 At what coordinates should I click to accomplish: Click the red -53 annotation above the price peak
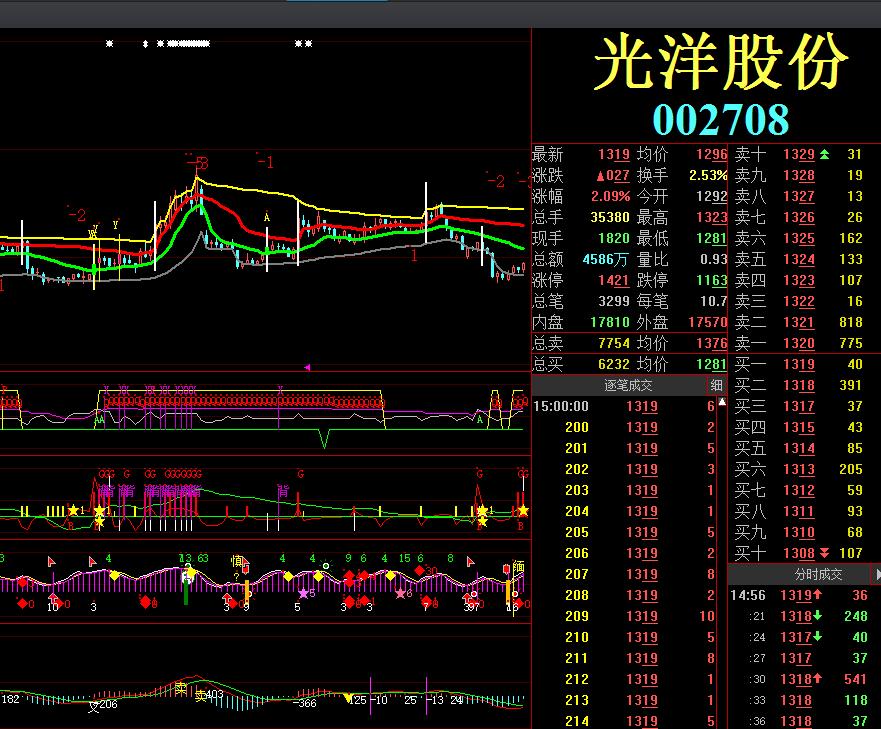(x=198, y=163)
